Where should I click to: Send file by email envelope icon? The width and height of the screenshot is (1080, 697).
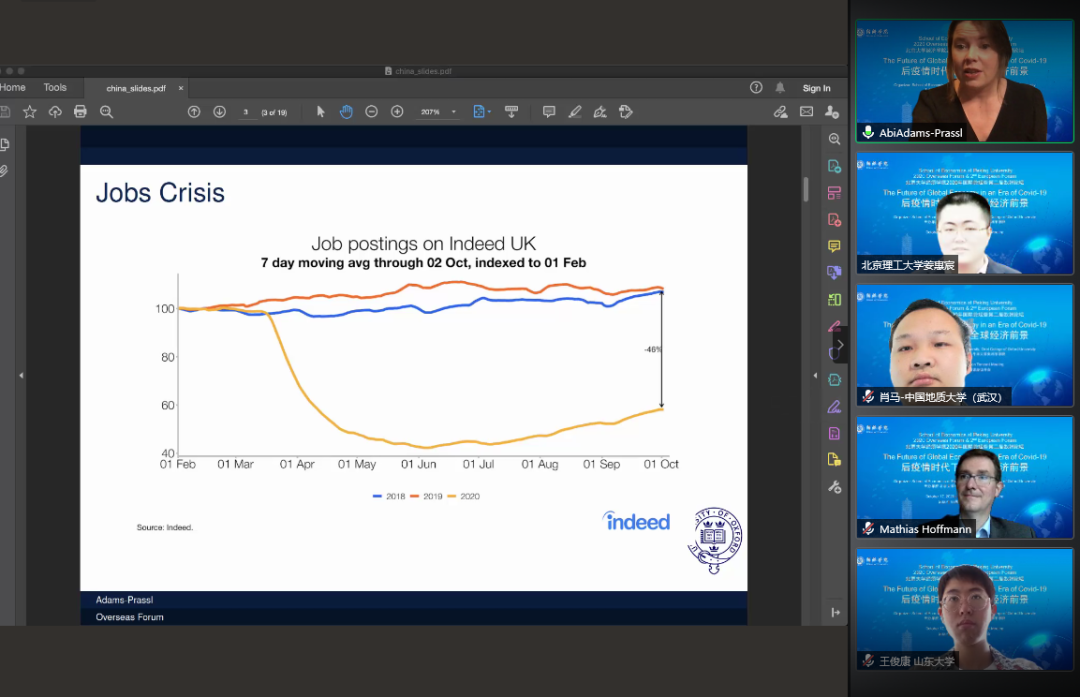point(806,112)
